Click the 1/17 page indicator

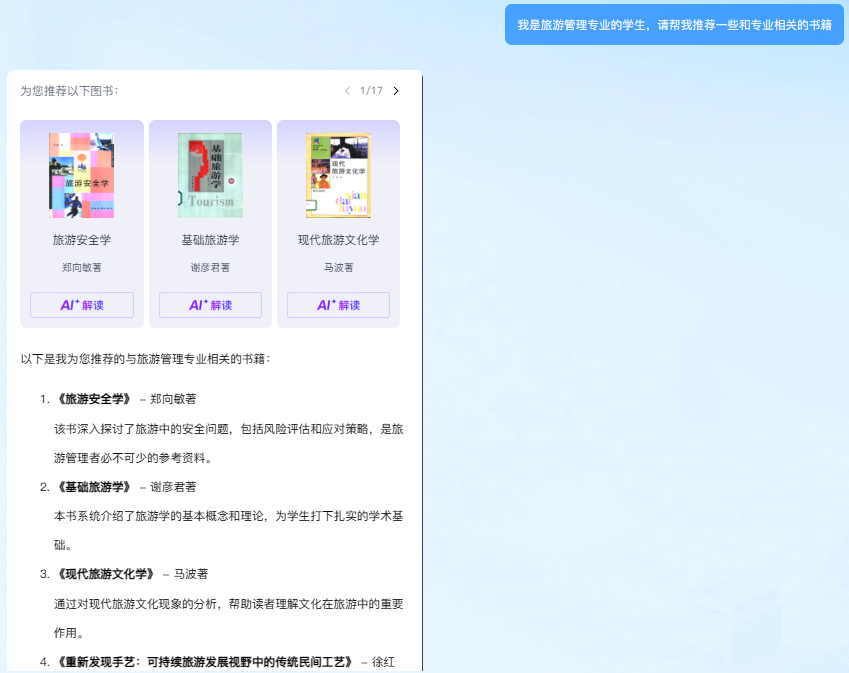[x=371, y=91]
